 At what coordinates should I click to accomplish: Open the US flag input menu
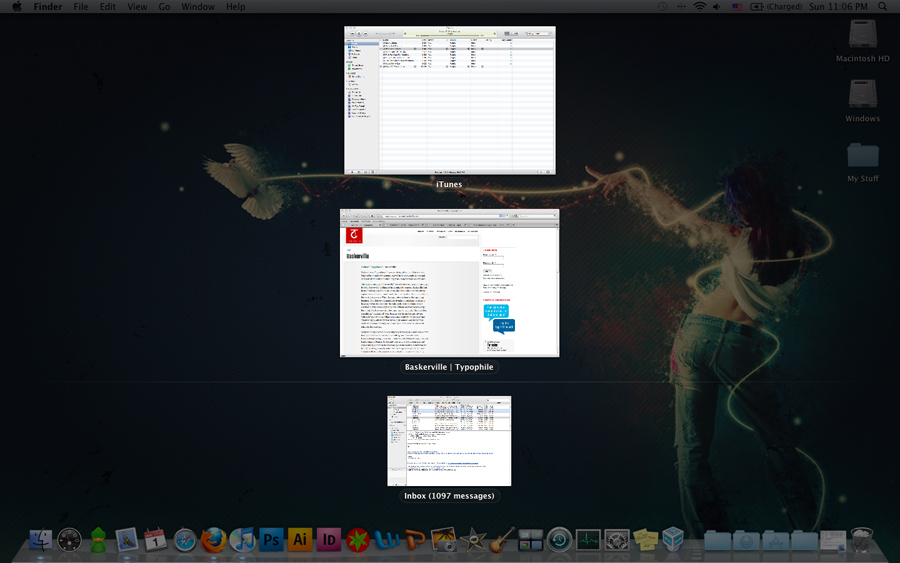coord(737,7)
